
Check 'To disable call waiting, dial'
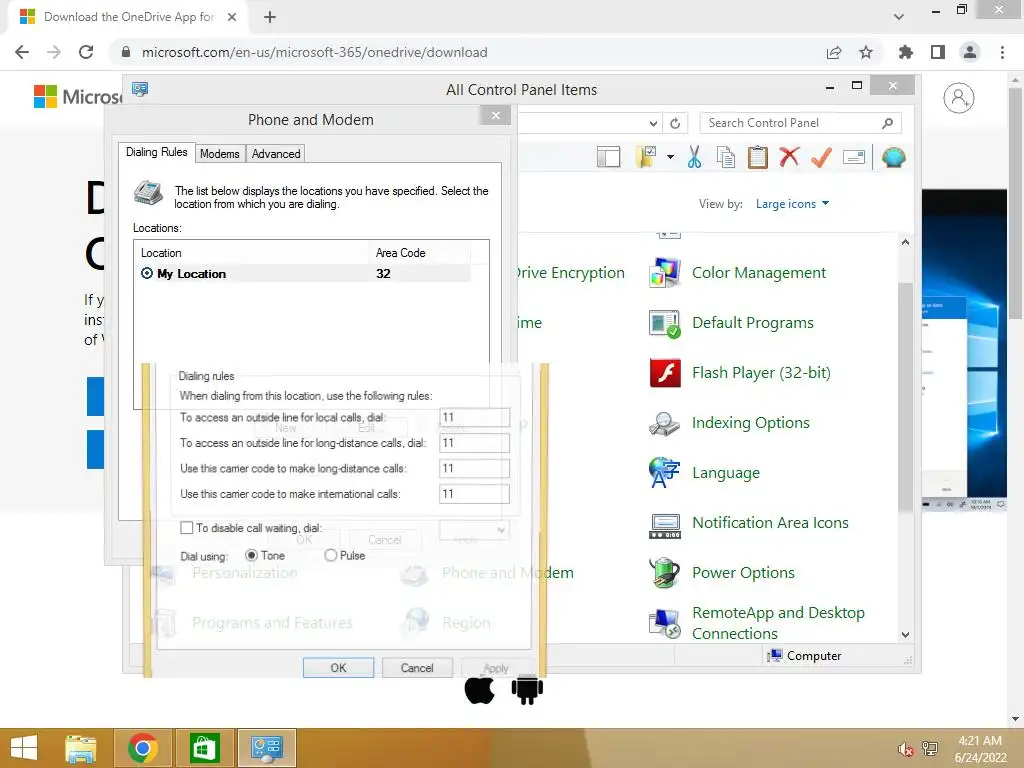(187, 528)
